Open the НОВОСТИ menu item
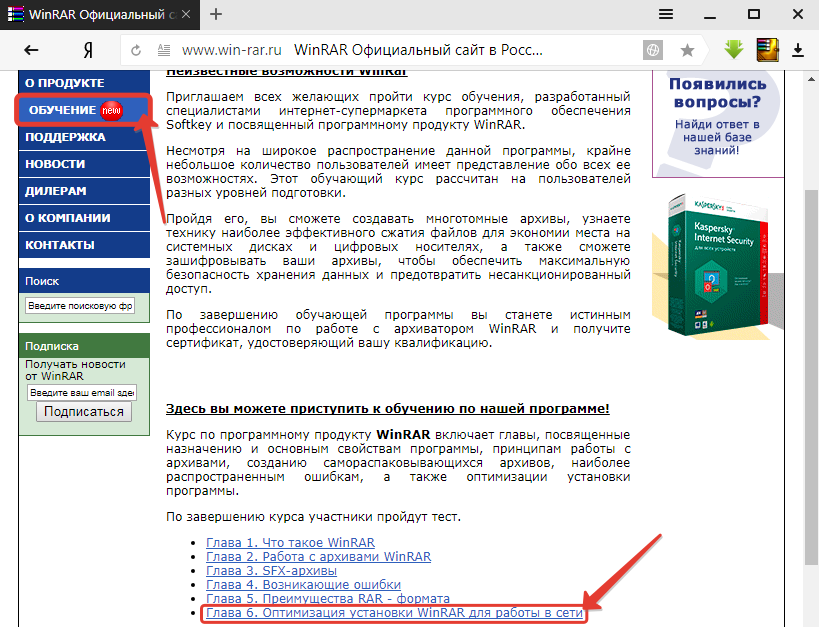 click(84, 164)
